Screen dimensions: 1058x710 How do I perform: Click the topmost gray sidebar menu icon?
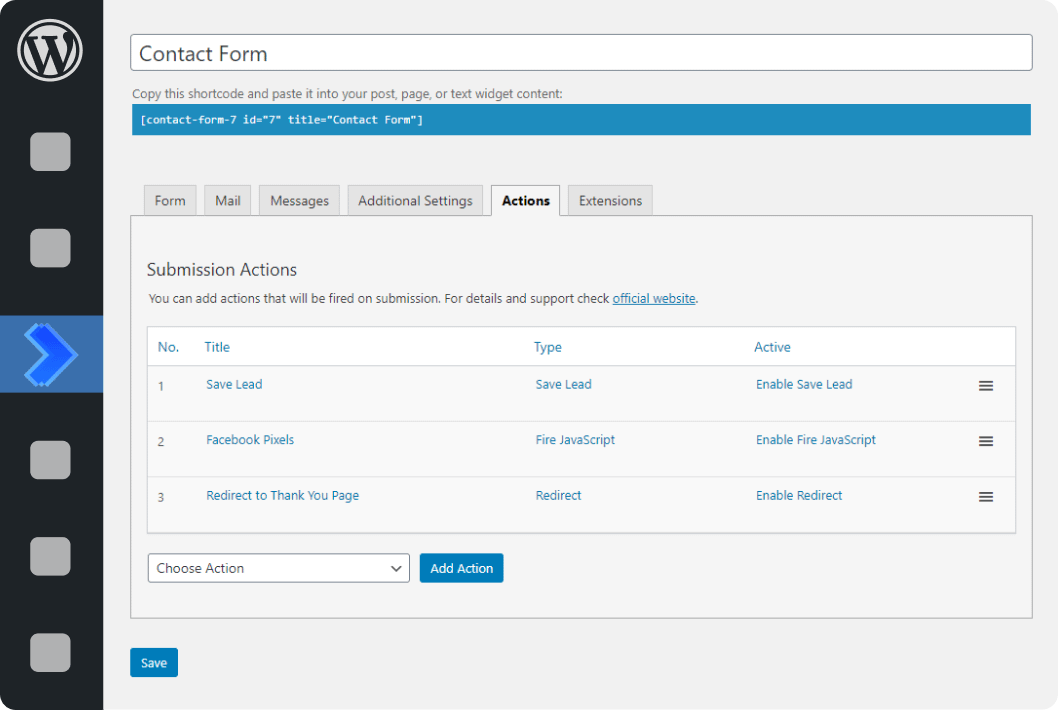tap(50, 152)
